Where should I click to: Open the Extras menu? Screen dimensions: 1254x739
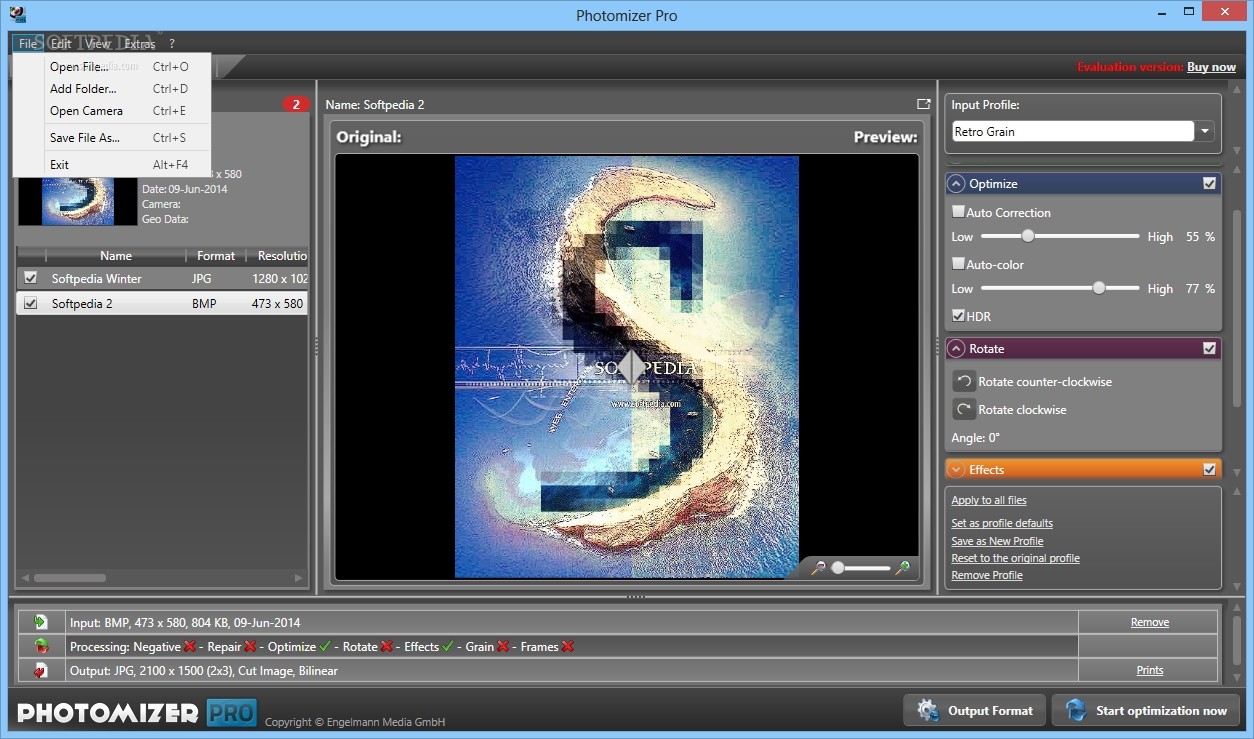[140, 44]
